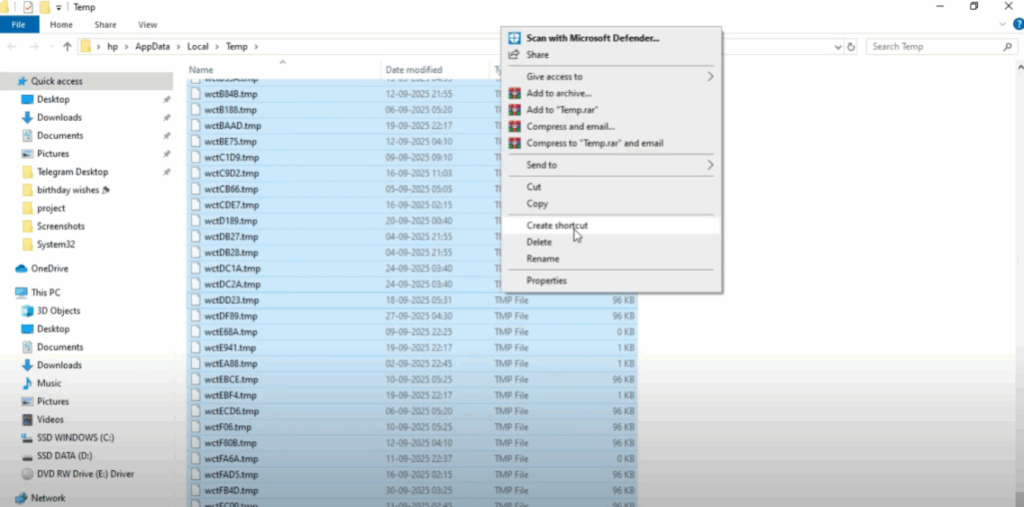Click the Up arrow navigation icon
This screenshot has width=1024, height=507.
pyautogui.click(x=67, y=46)
